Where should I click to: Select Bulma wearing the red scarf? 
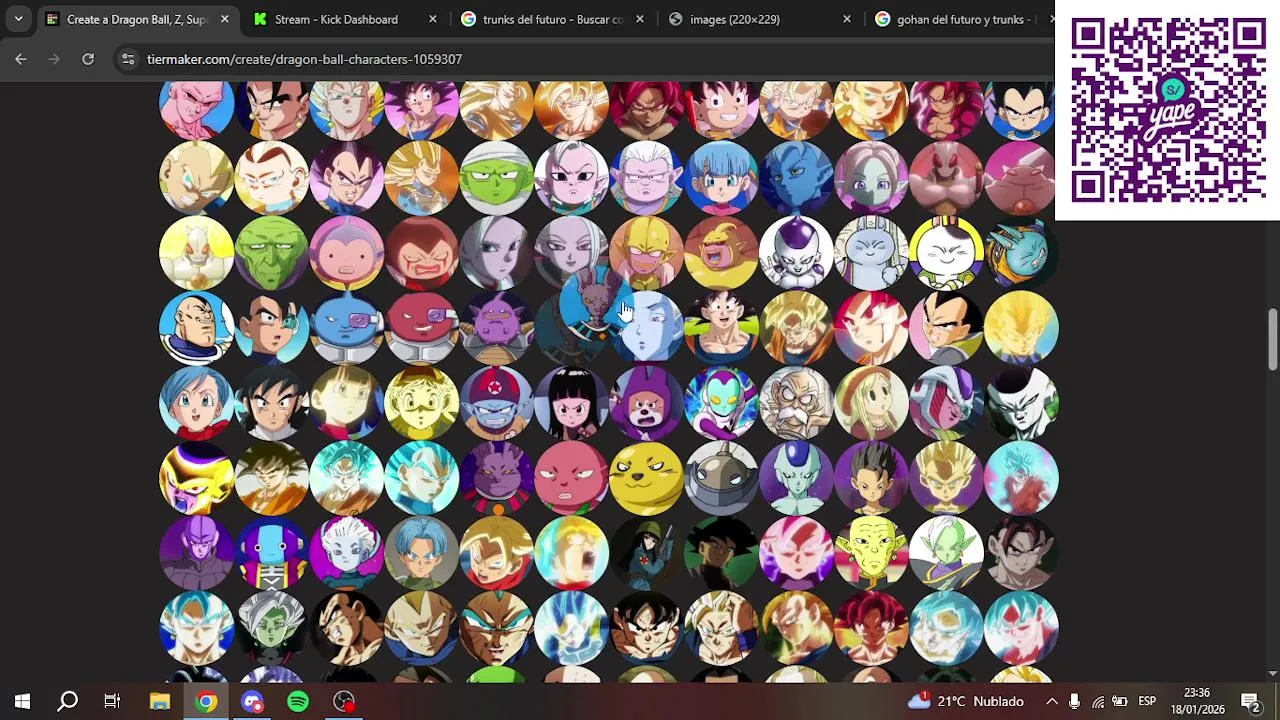pos(197,403)
